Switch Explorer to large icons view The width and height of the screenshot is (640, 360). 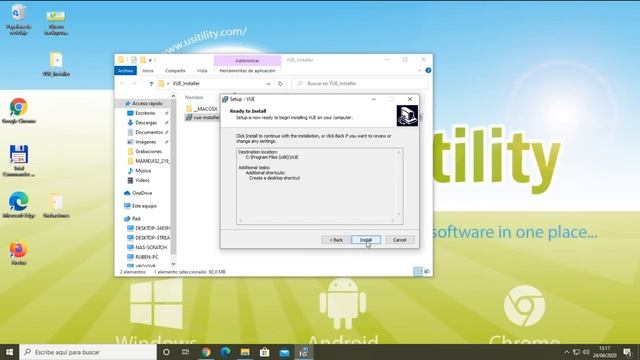(x=427, y=272)
